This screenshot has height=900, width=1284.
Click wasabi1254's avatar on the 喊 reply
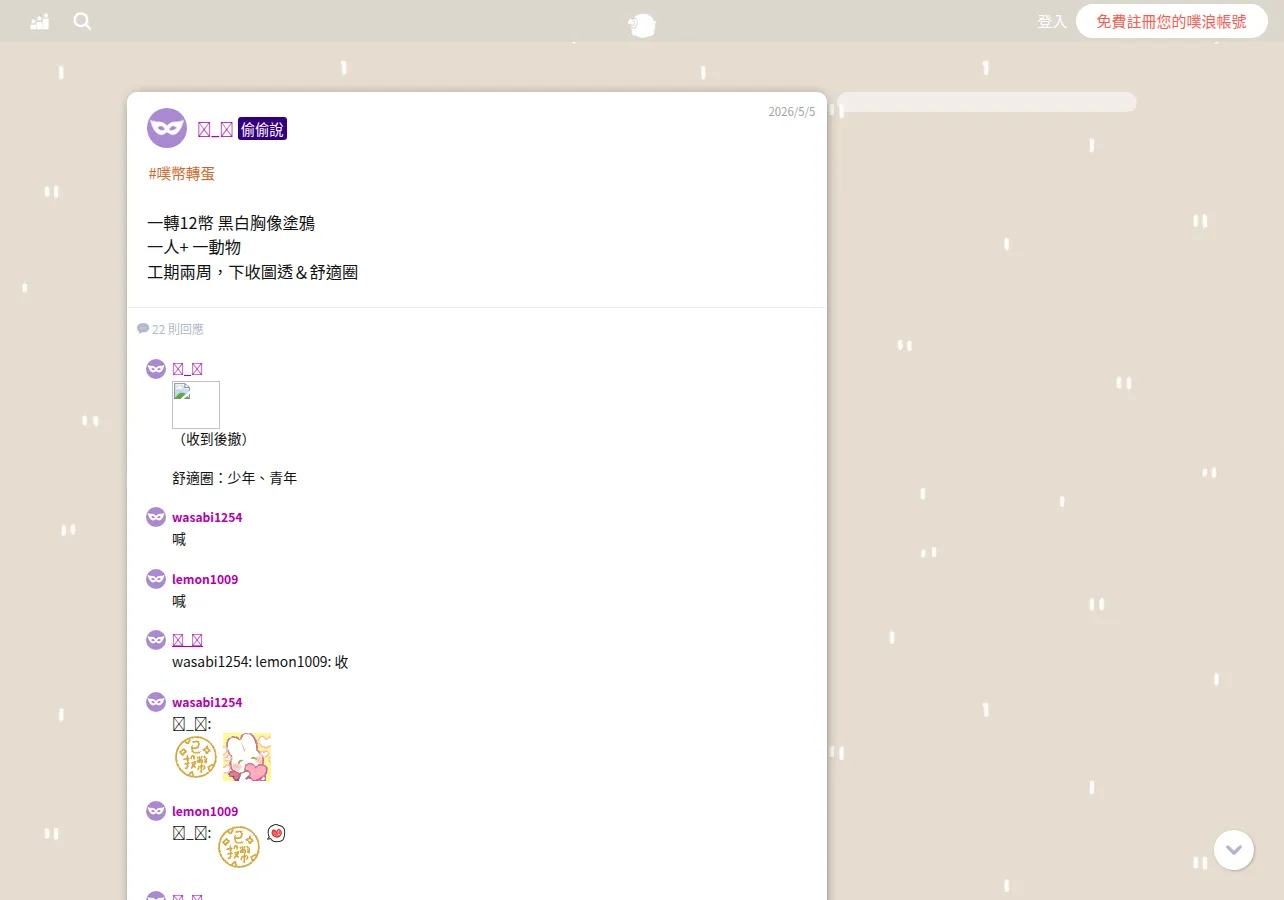tap(156, 517)
